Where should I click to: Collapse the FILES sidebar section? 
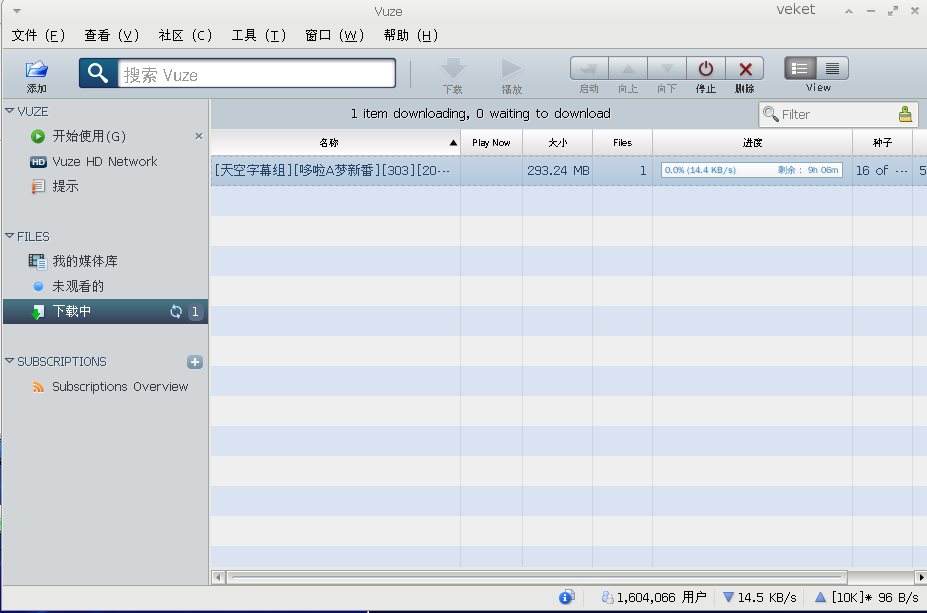click(x=9, y=236)
